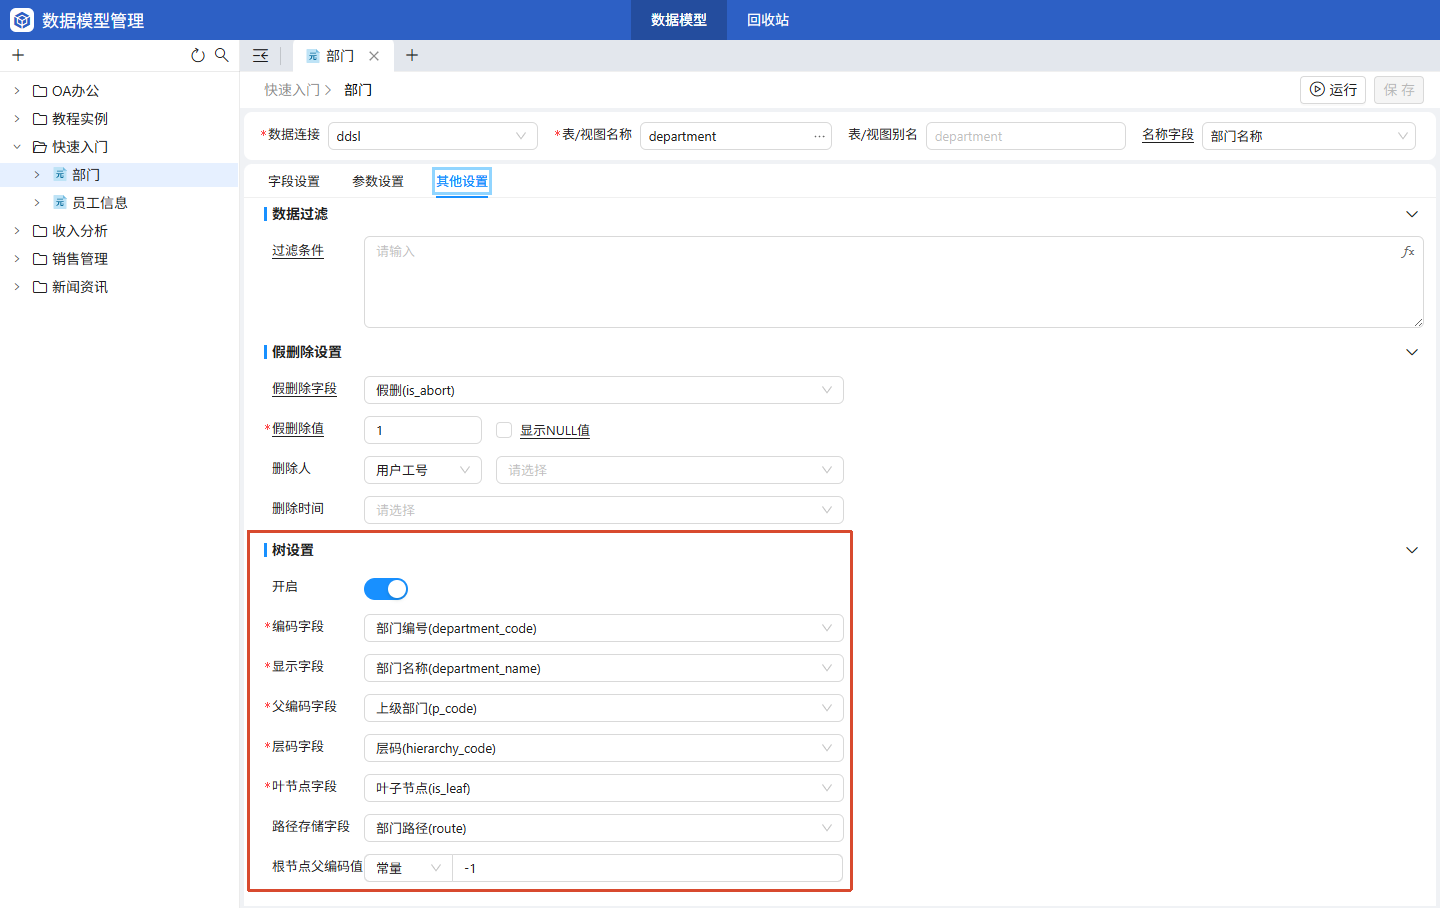Click the 收入分析 folder icon

click(40, 231)
